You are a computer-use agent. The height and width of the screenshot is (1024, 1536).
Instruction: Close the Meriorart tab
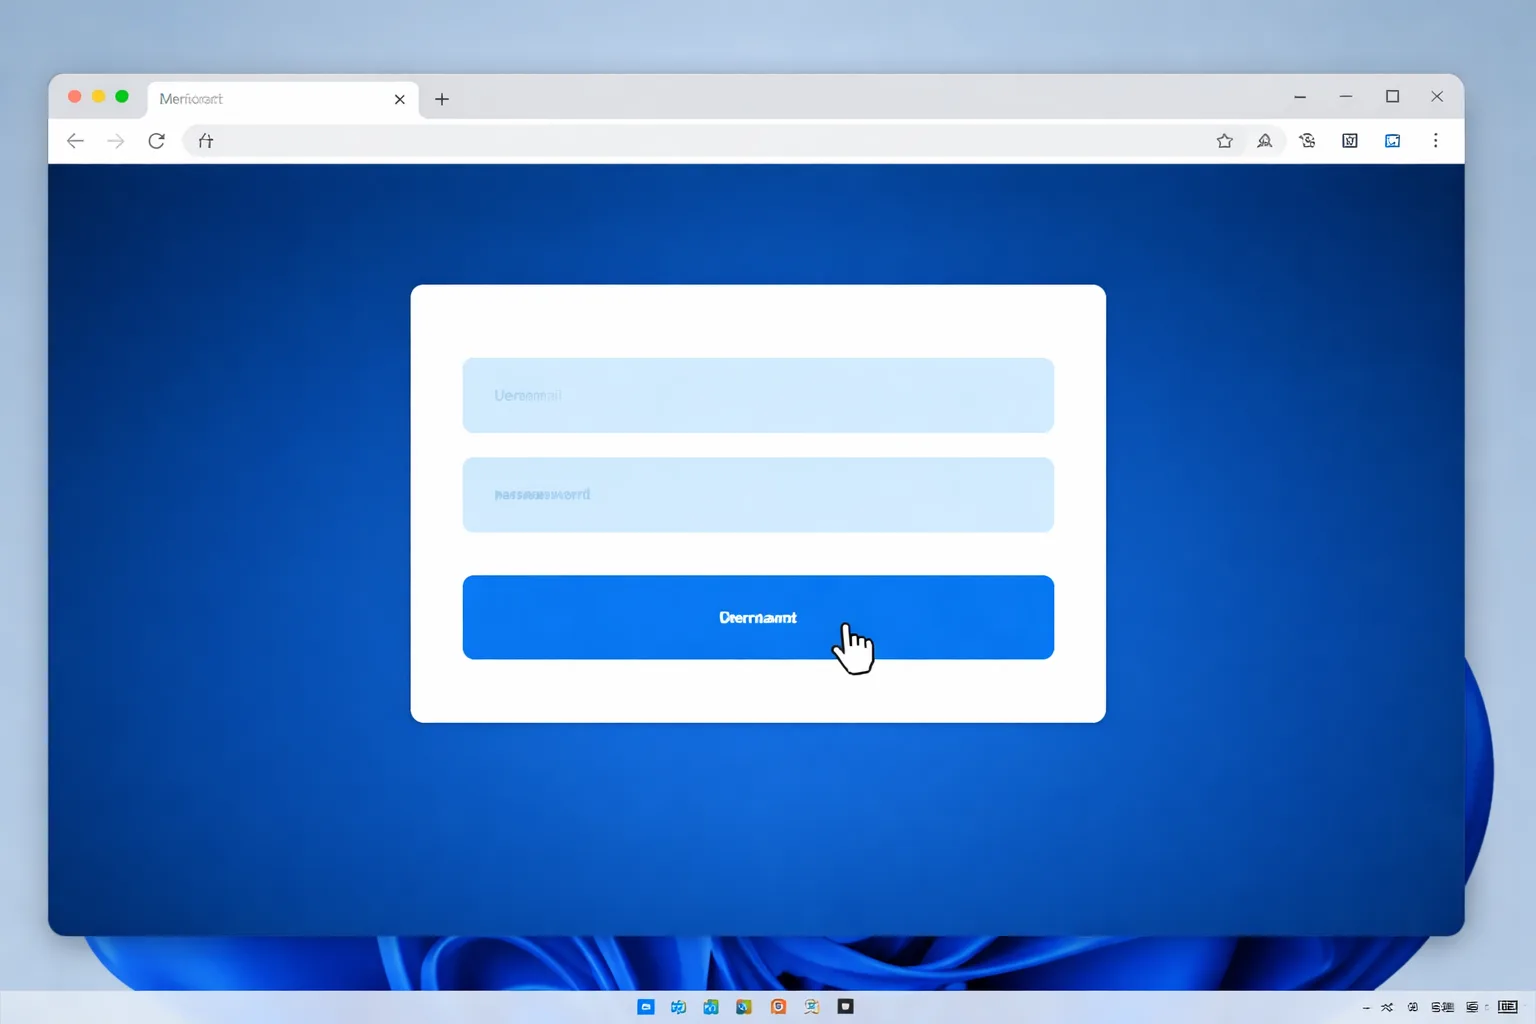point(400,99)
